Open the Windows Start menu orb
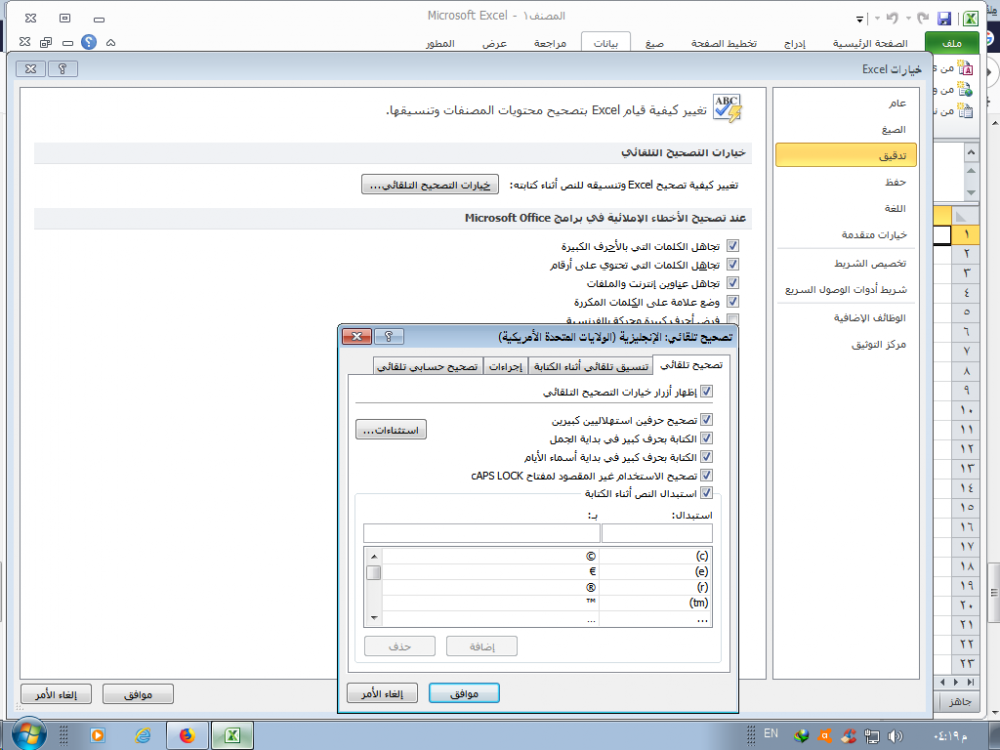The height and width of the screenshot is (750, 1000). 28,735
